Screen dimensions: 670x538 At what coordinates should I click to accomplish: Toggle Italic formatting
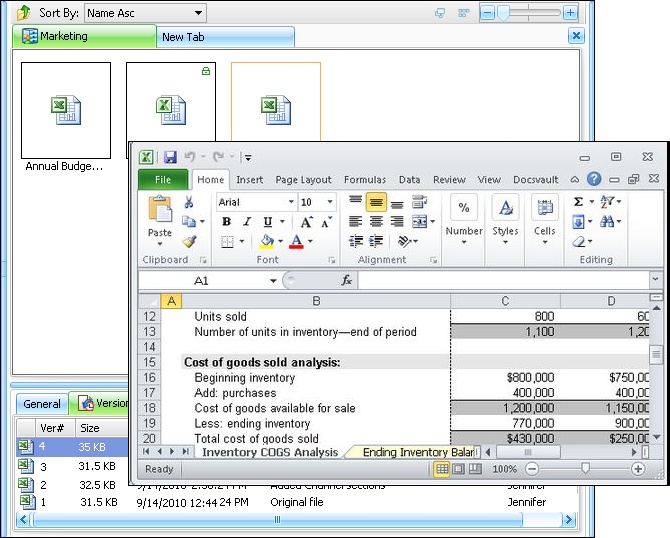coord(247,222)
